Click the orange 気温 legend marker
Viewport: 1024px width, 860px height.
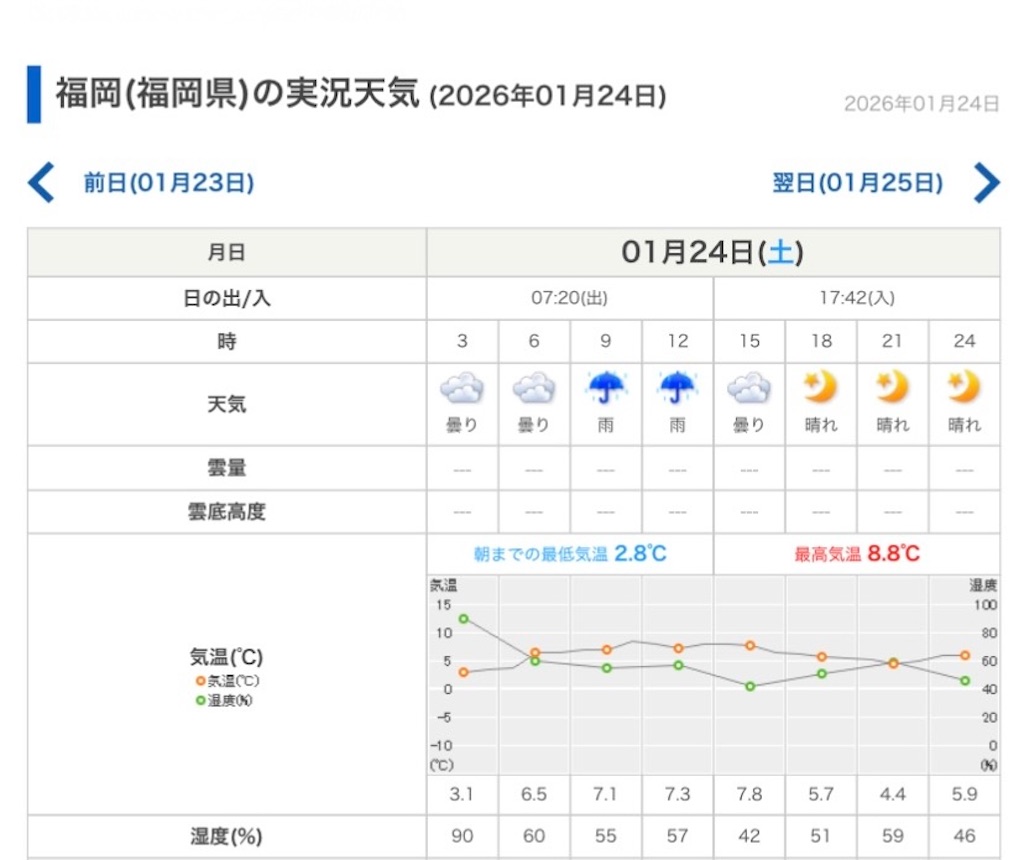pyautogui.click(x=200, y=681)
